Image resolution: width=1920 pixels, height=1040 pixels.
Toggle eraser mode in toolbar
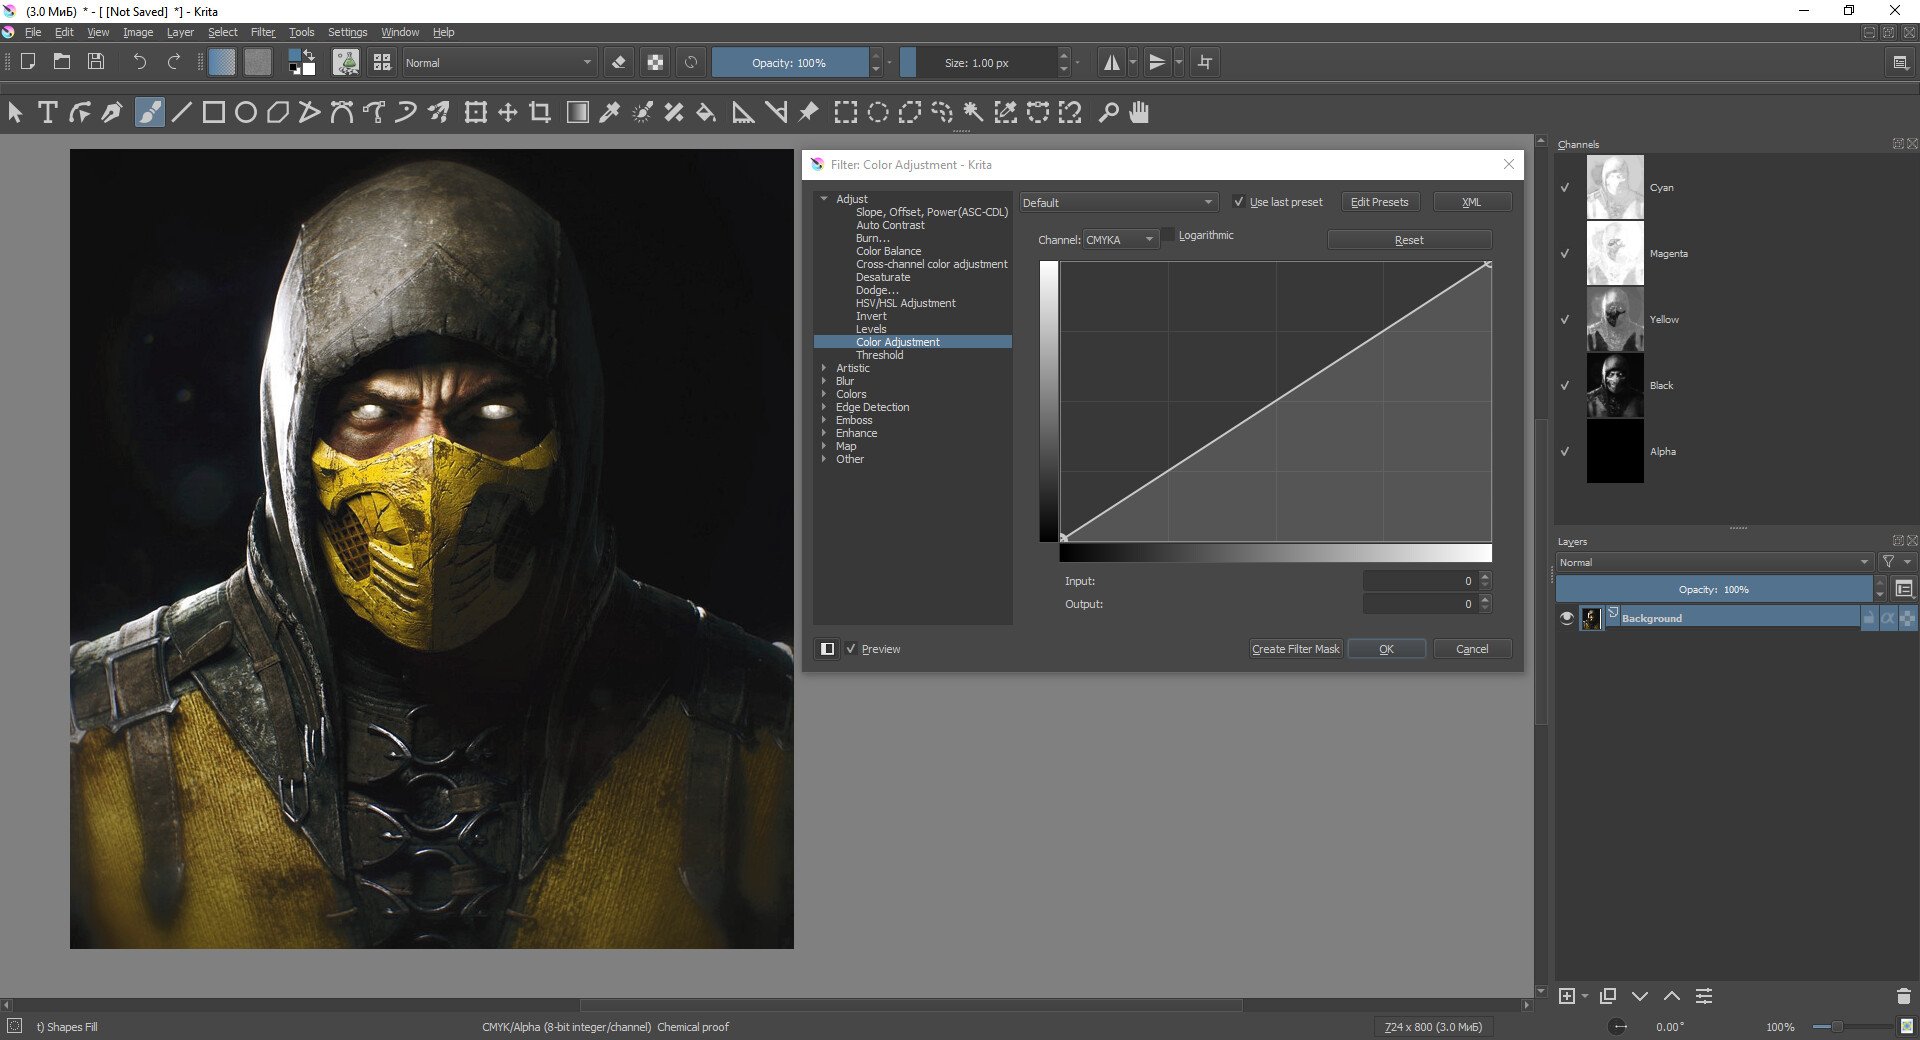click(x=619, y=62)
